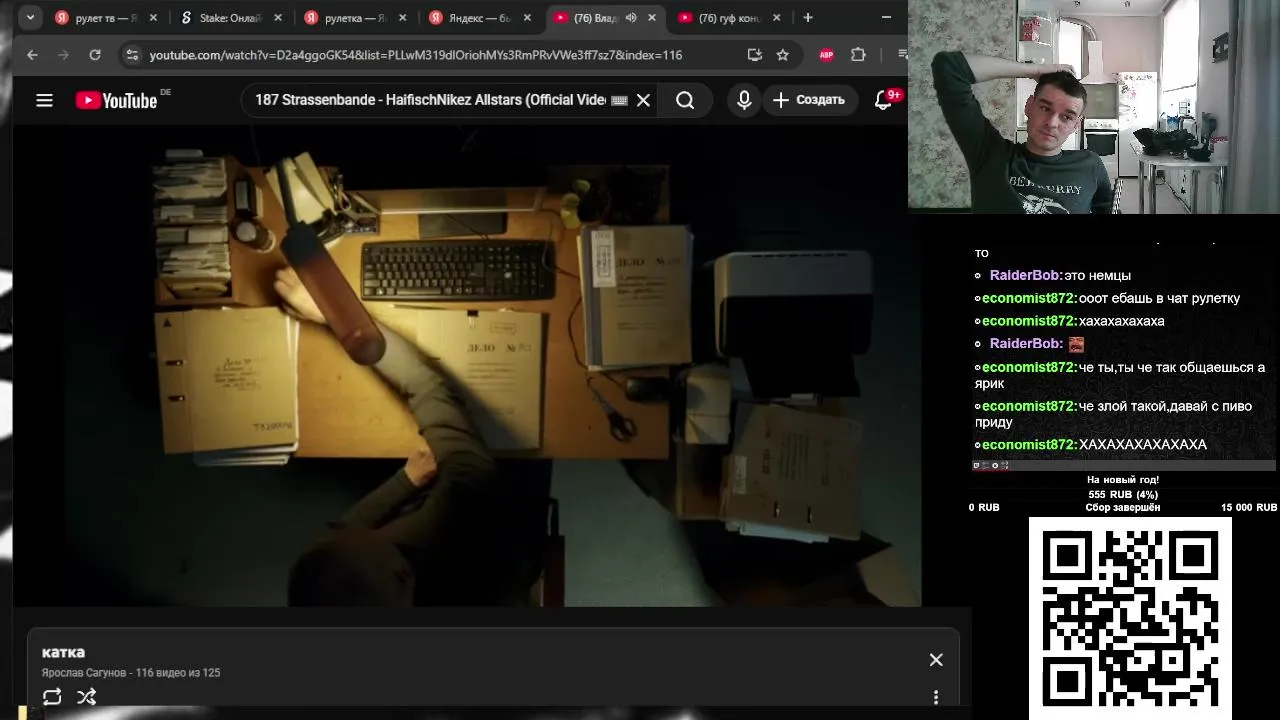The width and height of the screenshot is (1280, 720).
Task: Click the 'Сбор завершён' status text
Action: pos(1123,508)
